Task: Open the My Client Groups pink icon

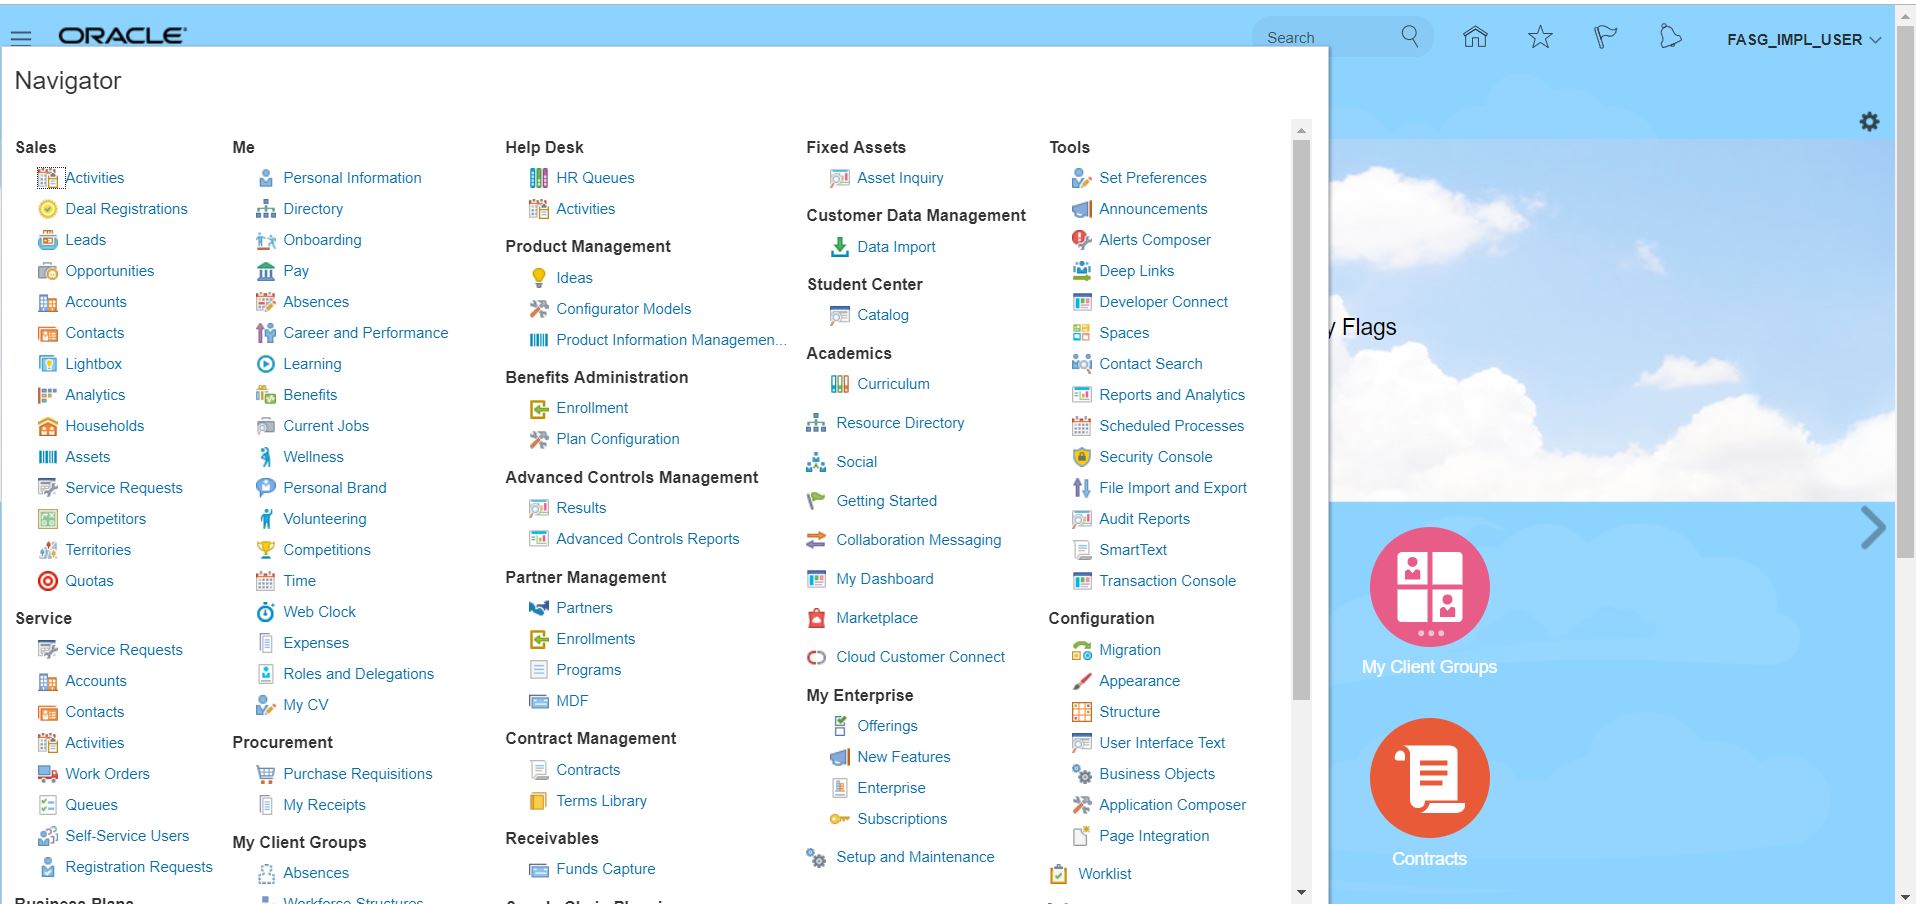Action: (1429, 587)
